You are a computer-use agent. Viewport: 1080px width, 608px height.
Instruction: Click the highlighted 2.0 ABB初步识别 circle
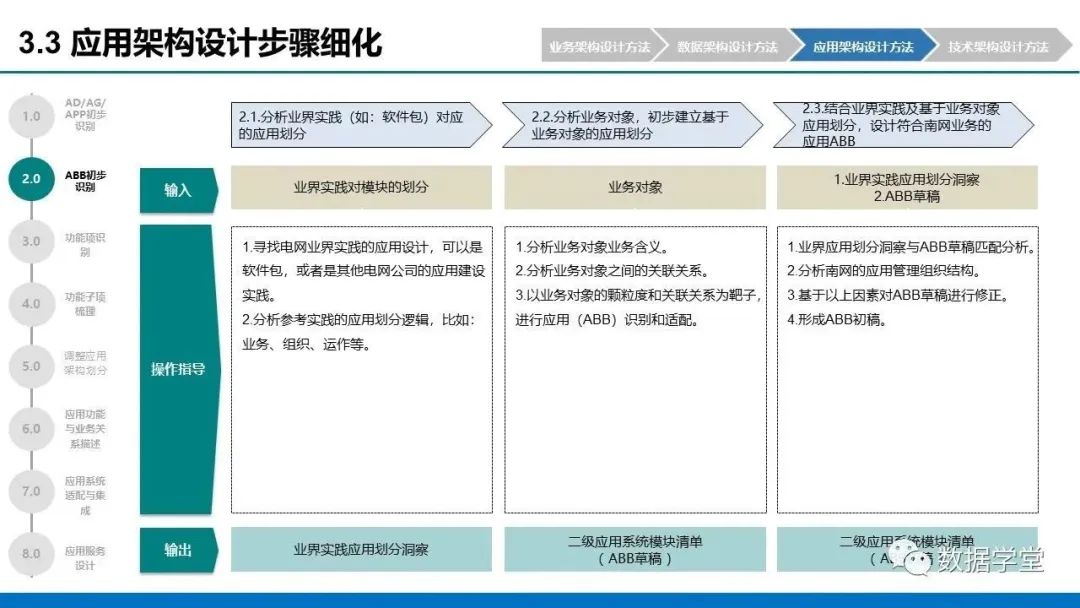(x=31, y=180)
